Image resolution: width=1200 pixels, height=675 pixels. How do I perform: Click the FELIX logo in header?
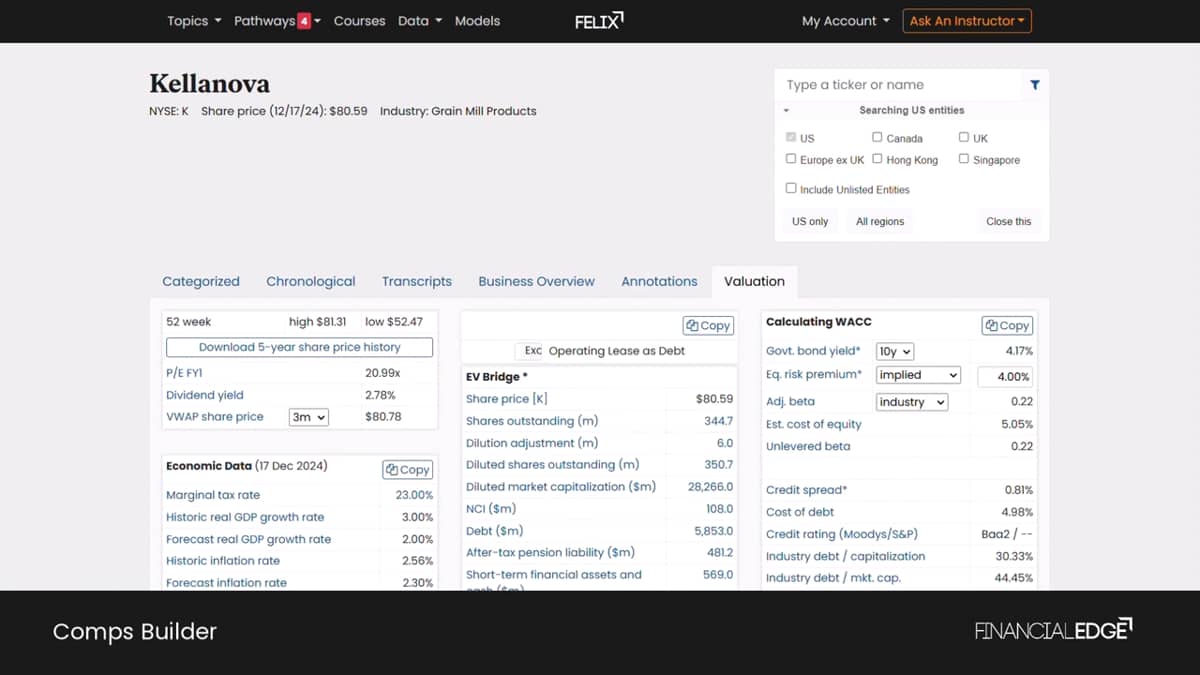click(x=599, y=20)
